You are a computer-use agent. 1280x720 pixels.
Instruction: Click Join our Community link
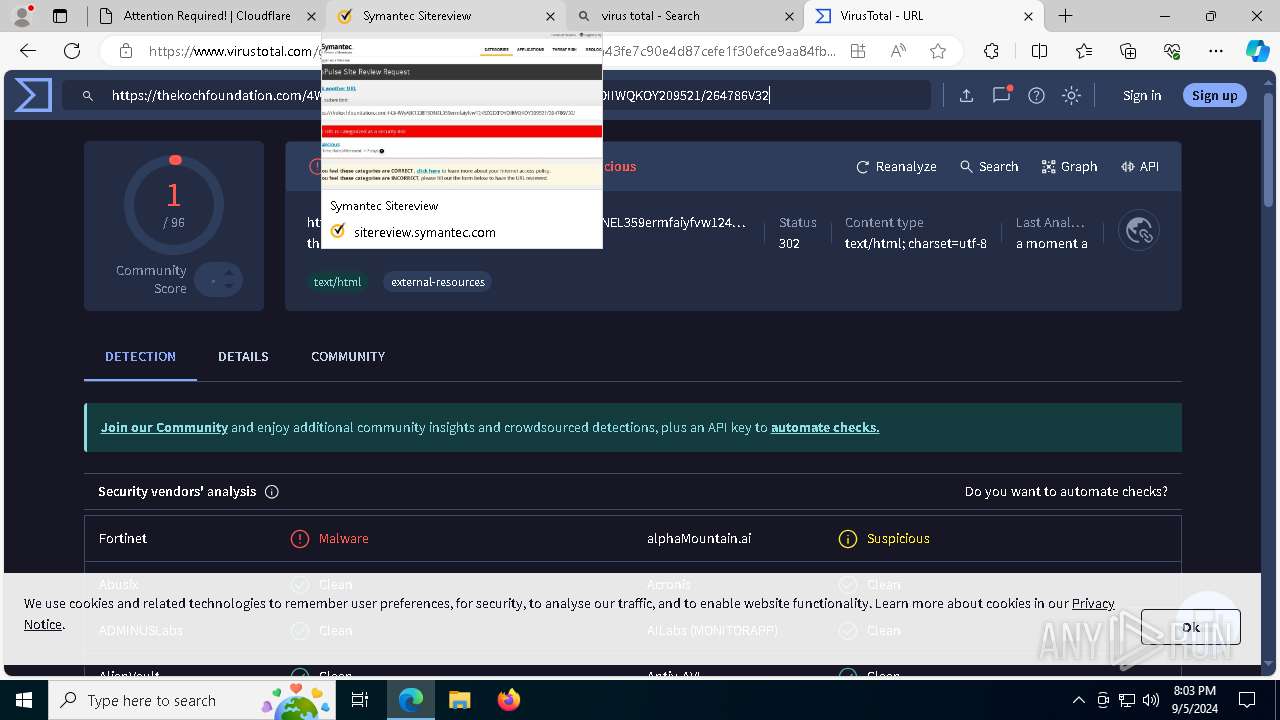coord(164,427)
